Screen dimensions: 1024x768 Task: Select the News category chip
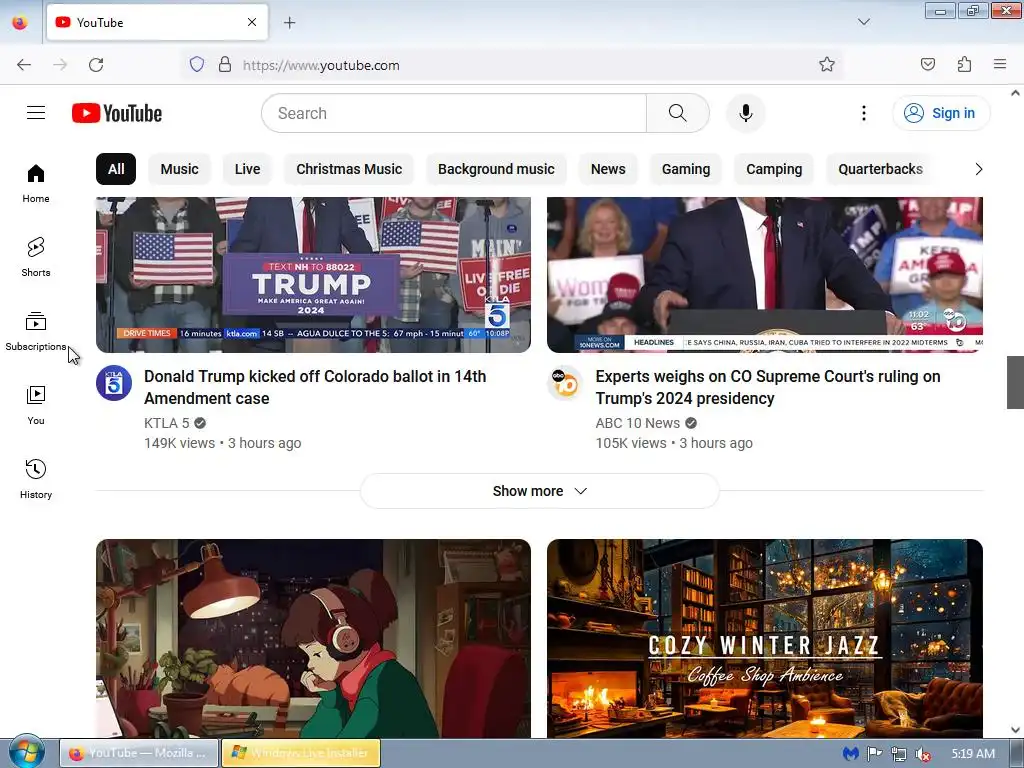(x=608, y=169)
